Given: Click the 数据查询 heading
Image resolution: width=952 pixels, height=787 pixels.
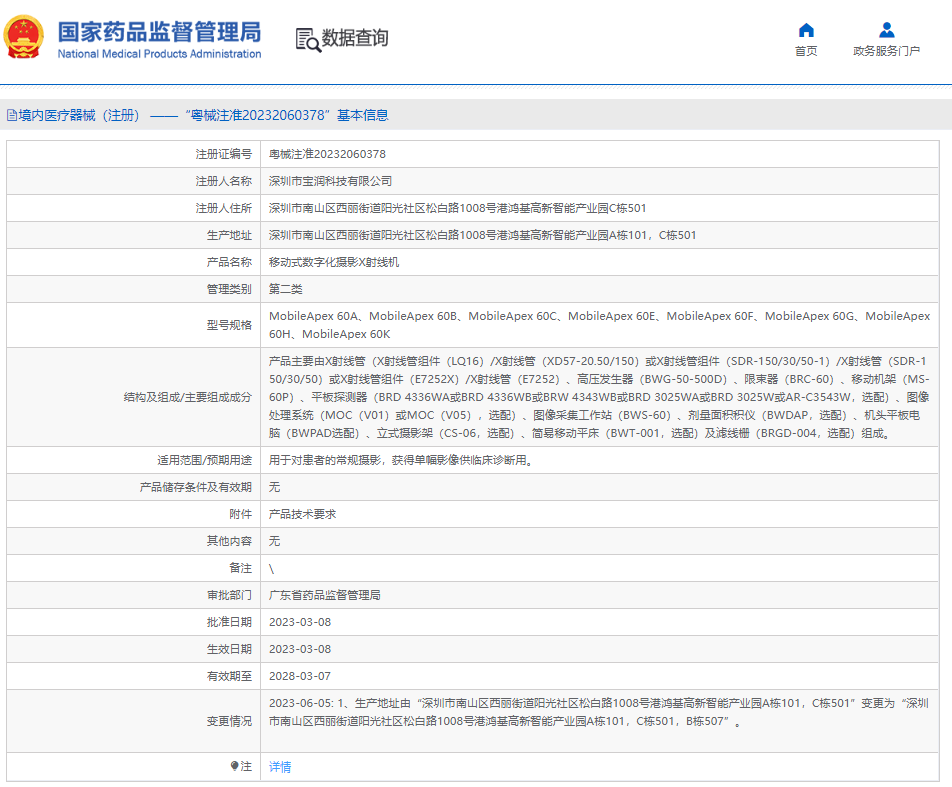Looking at the screenshot, I should click(355, 38).
